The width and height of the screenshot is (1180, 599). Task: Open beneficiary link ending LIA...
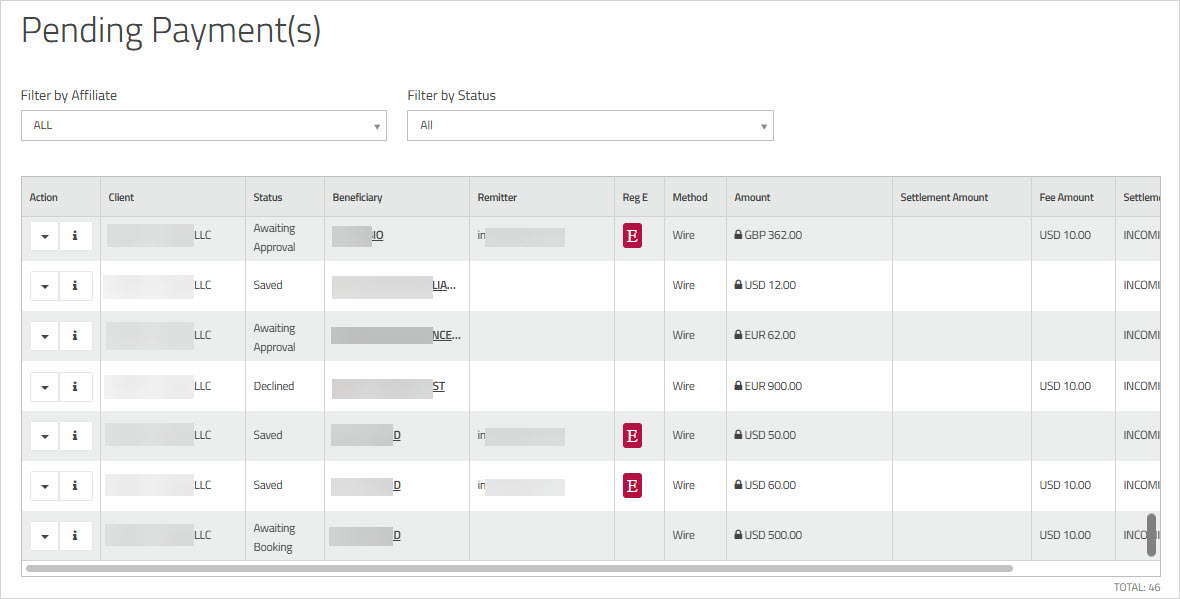pos(394,285)
